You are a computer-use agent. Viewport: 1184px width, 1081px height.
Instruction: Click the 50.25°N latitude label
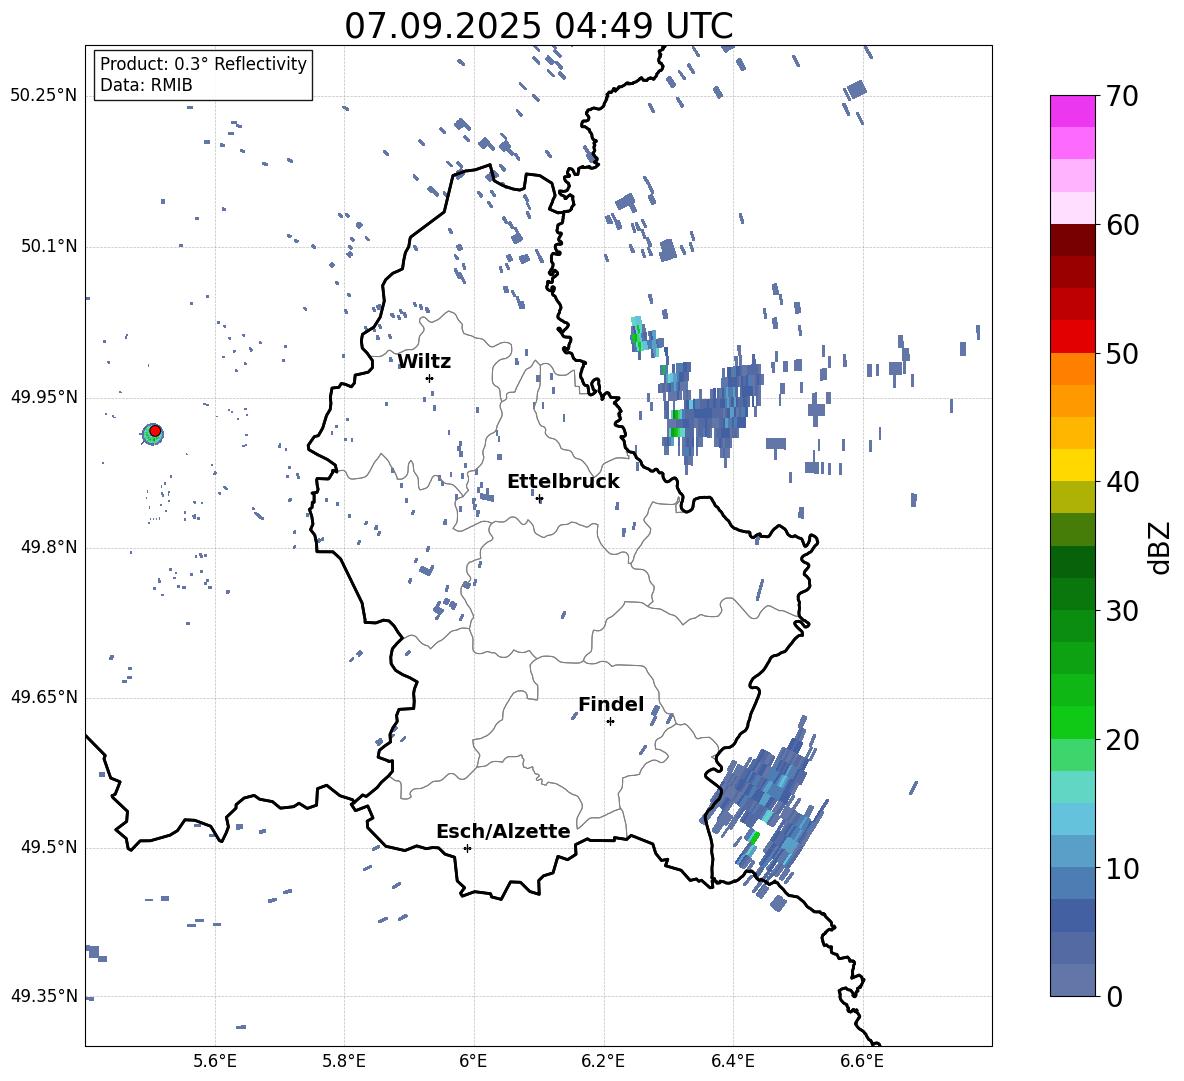point(44,96)
